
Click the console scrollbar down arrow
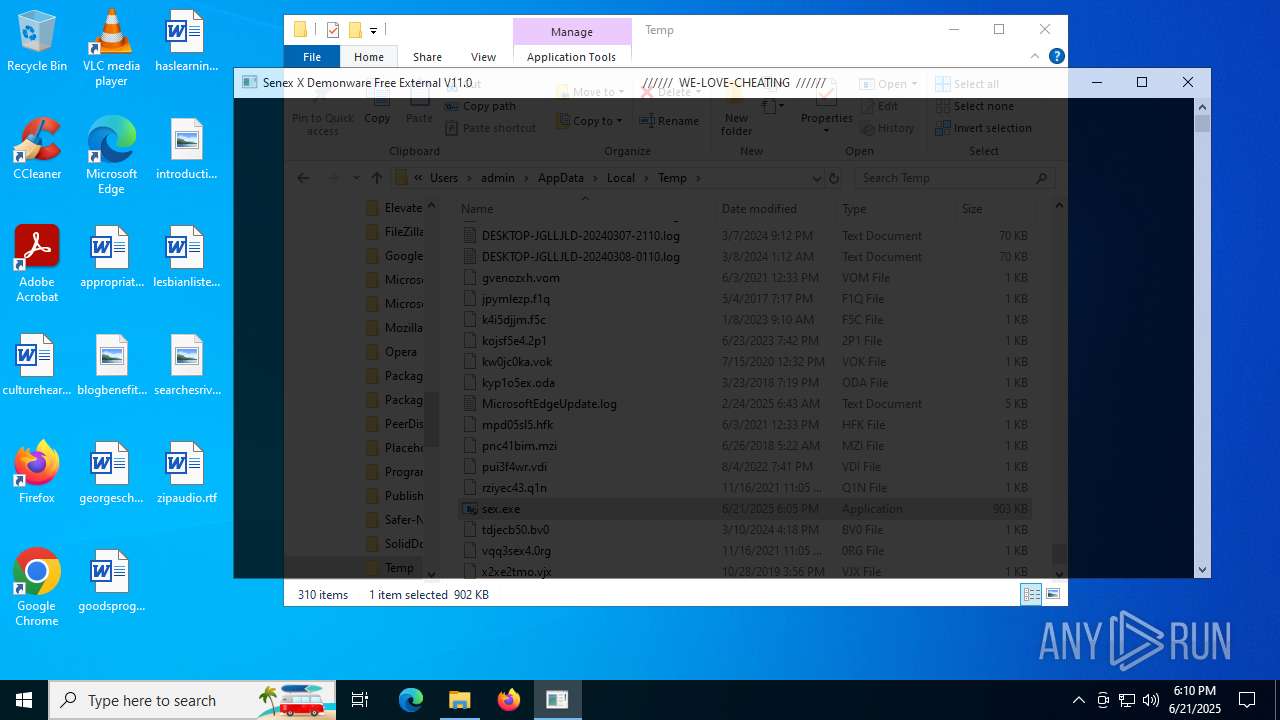click(1203, 570)
